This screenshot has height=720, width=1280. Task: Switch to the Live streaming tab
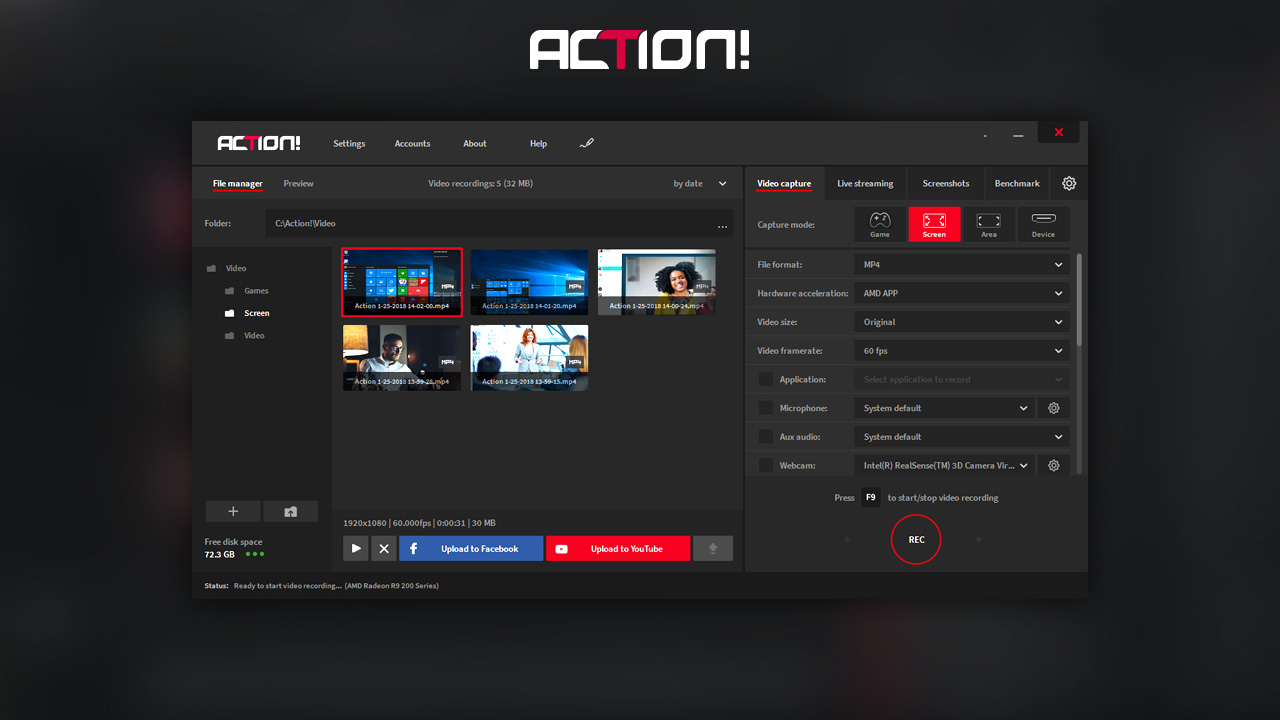coord(865,183)
